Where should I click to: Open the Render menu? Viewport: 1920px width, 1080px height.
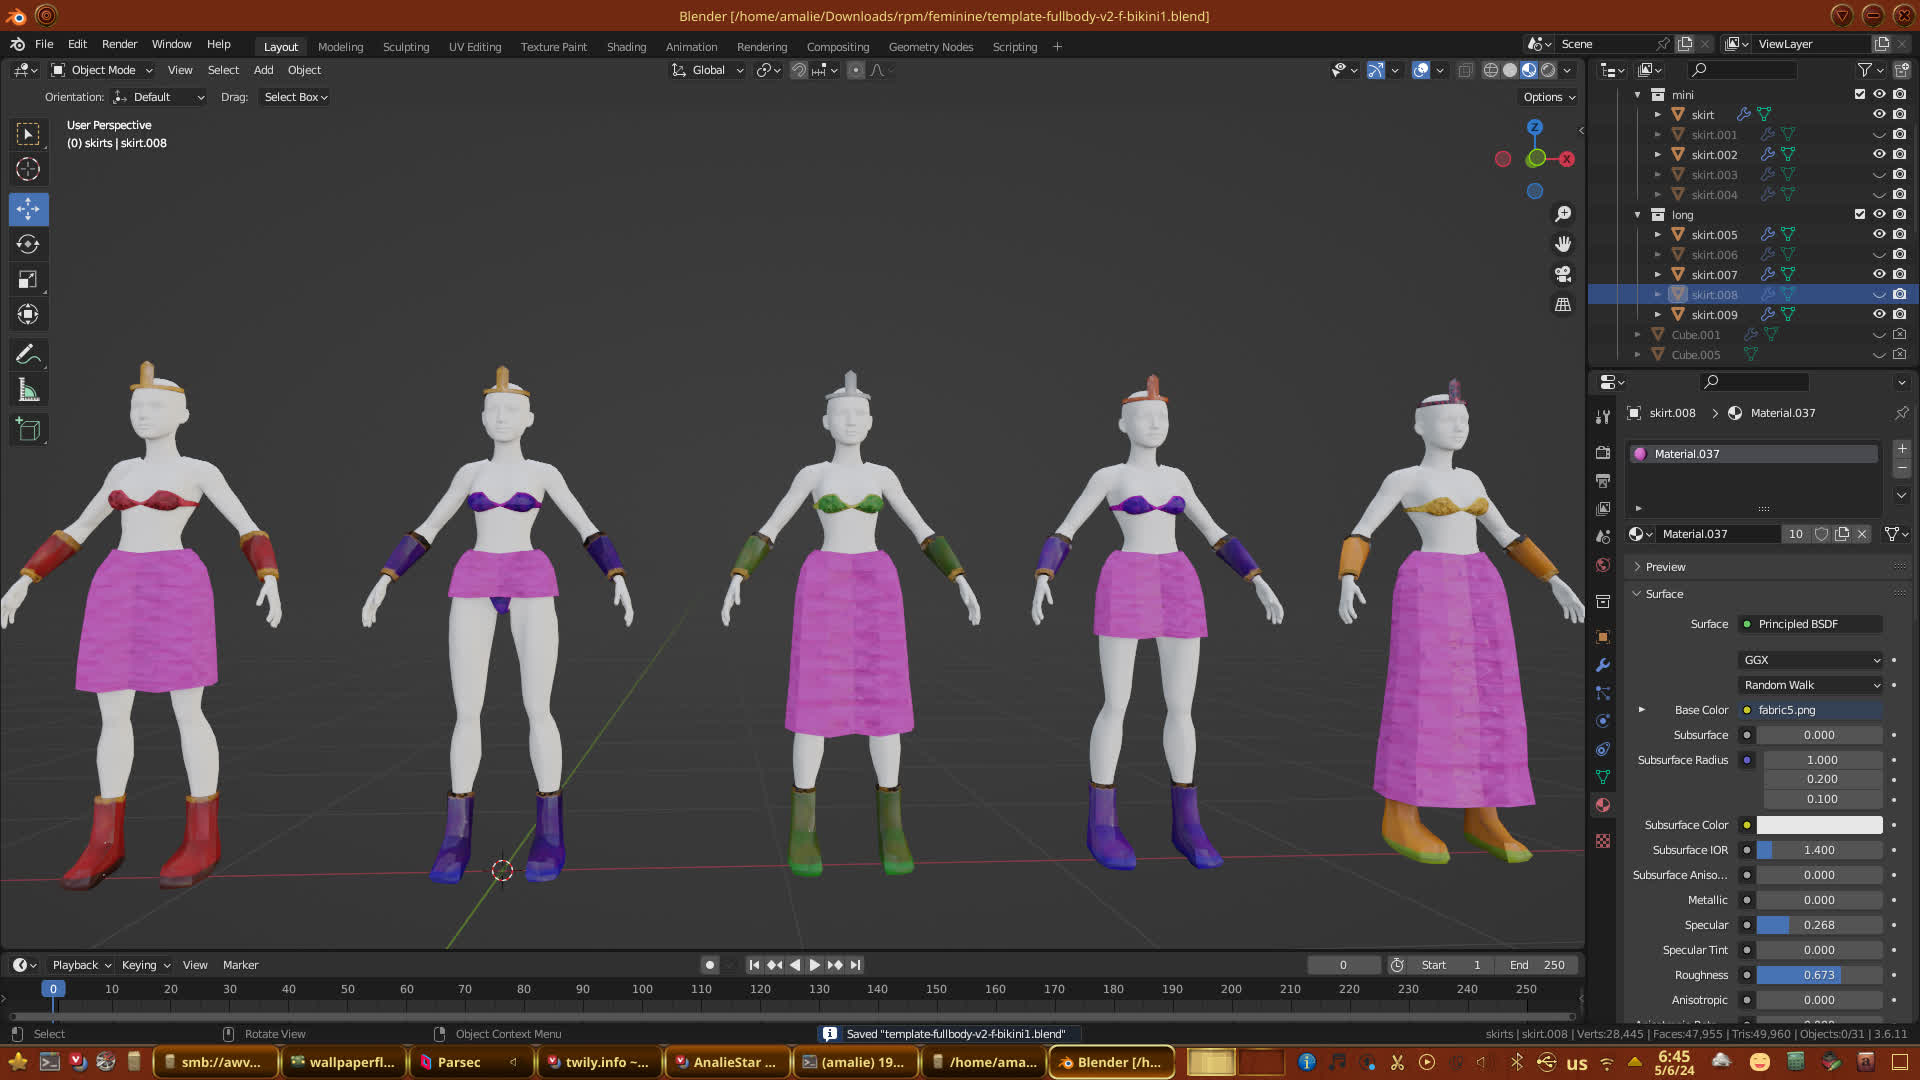tap(119, 44)
